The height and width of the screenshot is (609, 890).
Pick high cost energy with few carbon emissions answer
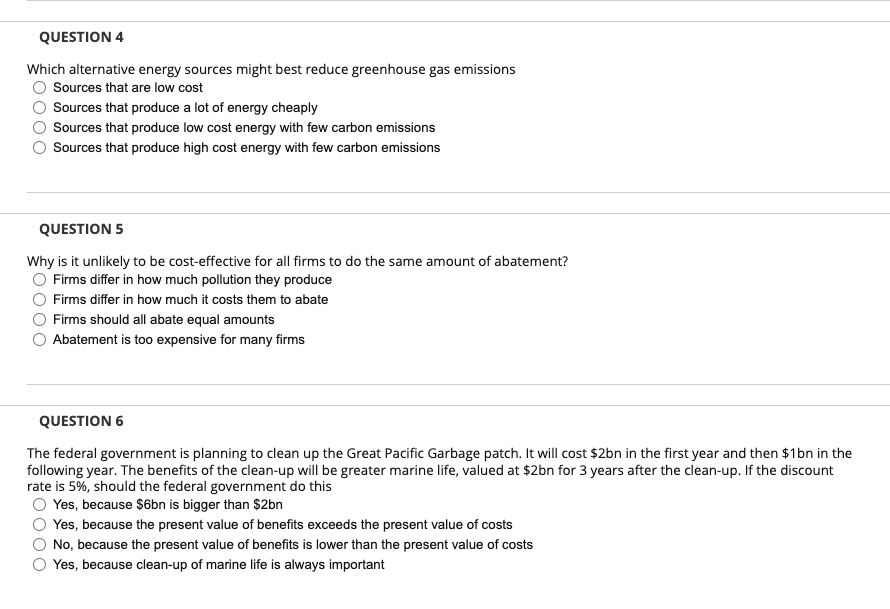click(x=39, y=147)
